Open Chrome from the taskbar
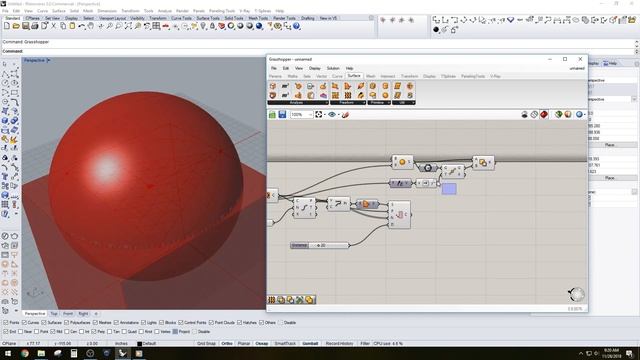This screenshot has width=640, height=360. [x=24, y=353]
